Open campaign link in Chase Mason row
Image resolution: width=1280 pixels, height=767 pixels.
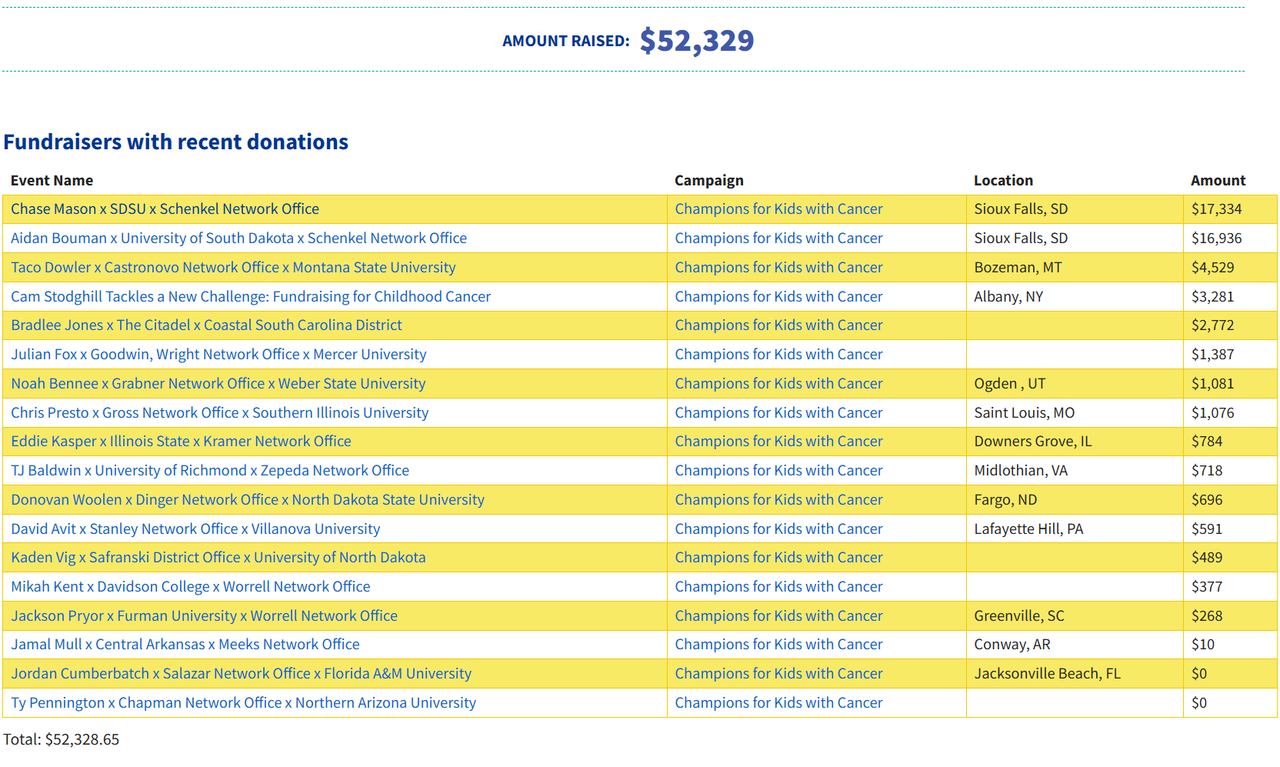pos(779,209)
